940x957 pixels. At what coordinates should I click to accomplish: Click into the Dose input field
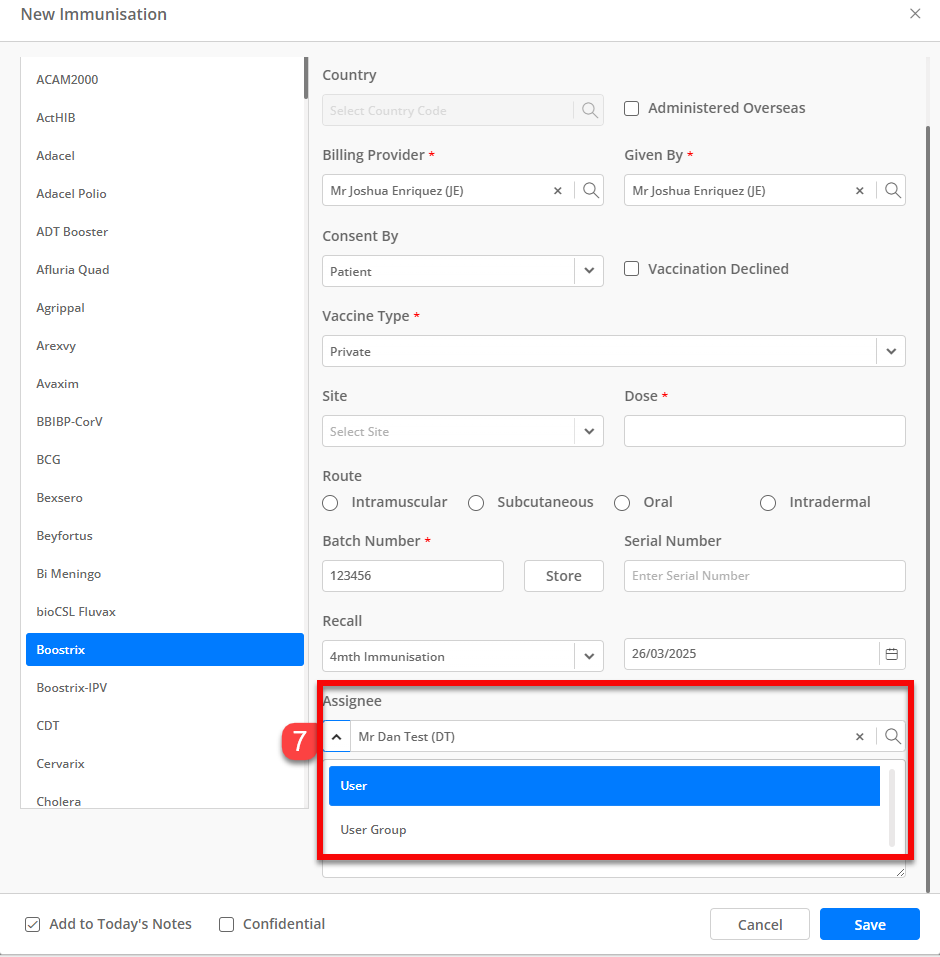[x=764, y=431]
